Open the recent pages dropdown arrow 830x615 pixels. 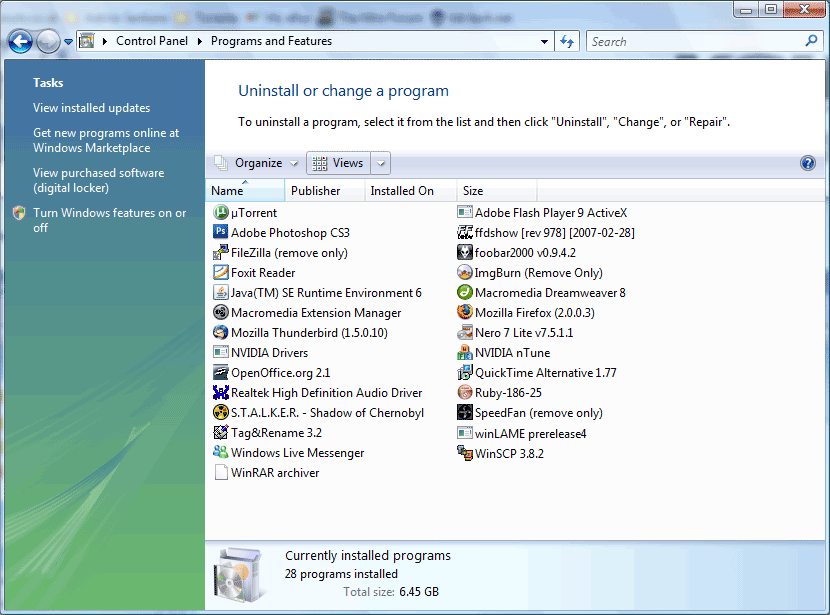click(x=68, y=41)
